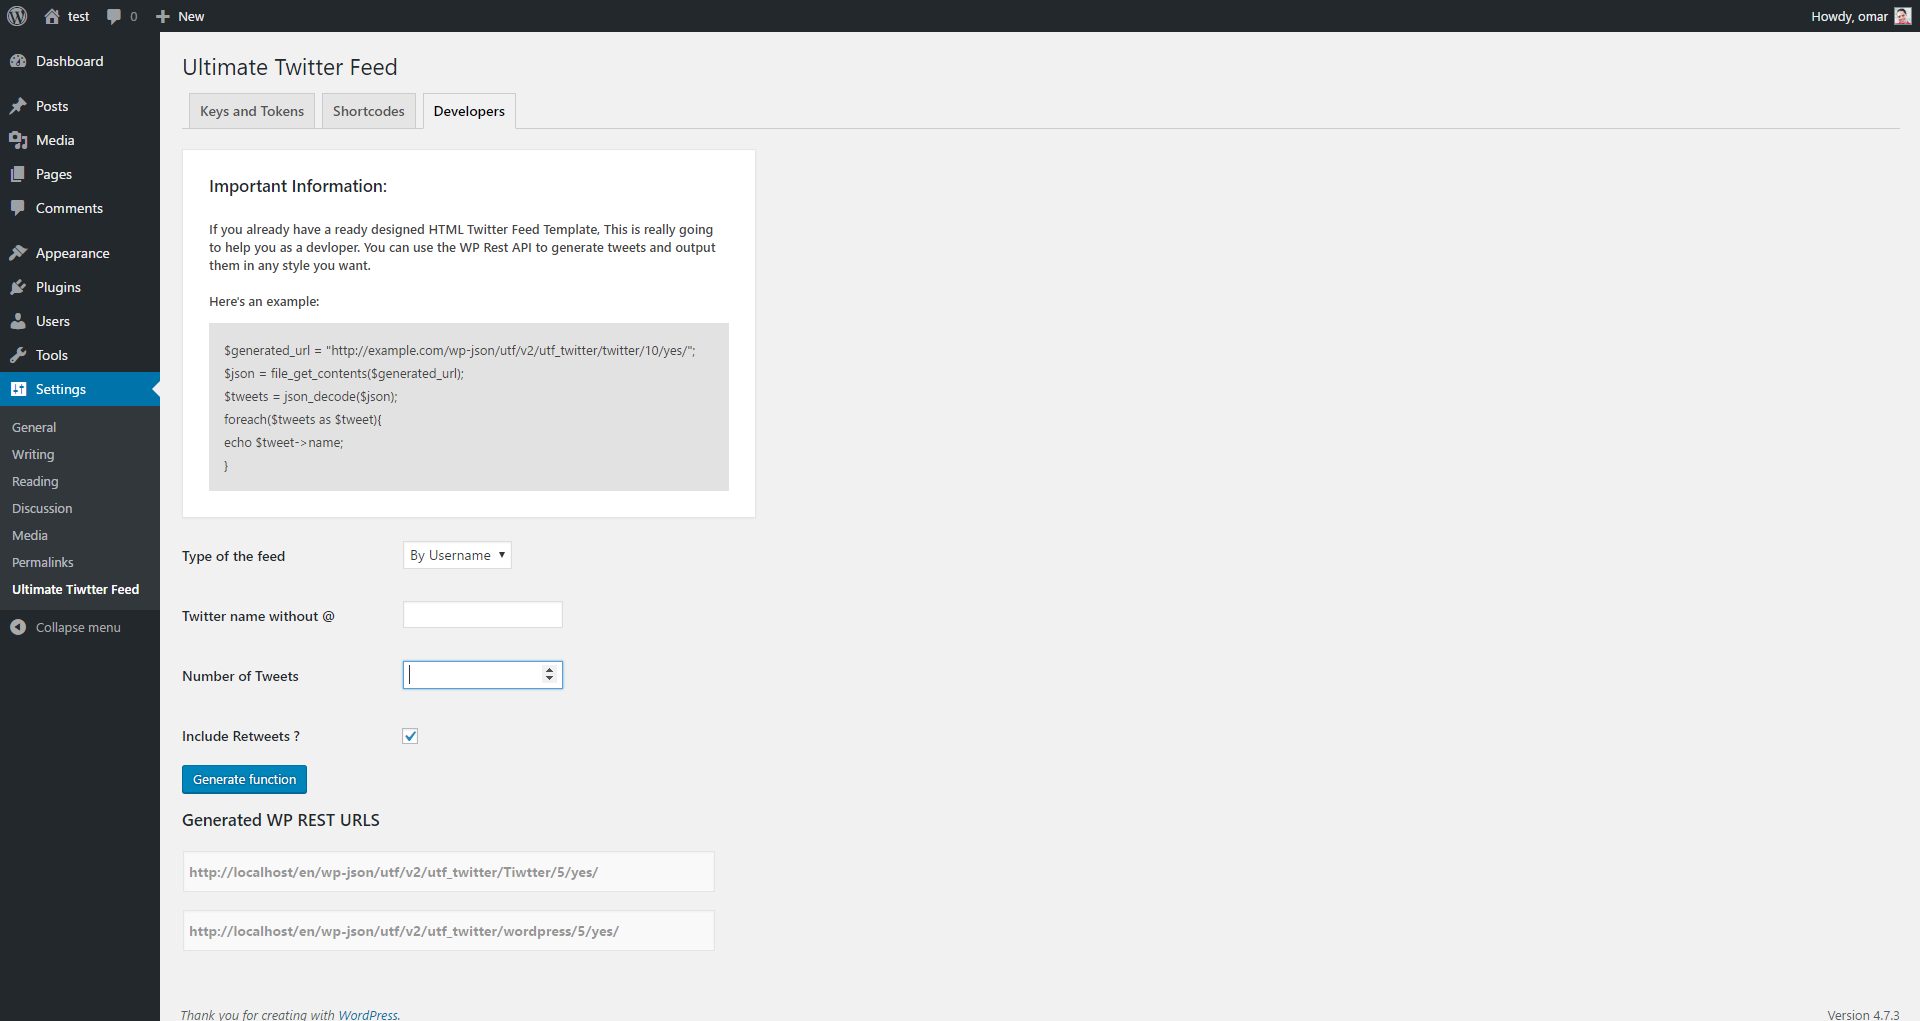Click the Collapse menu arrow icon
The height and width of the screenshot is (1021, 1920).
(x=18, y=627)
